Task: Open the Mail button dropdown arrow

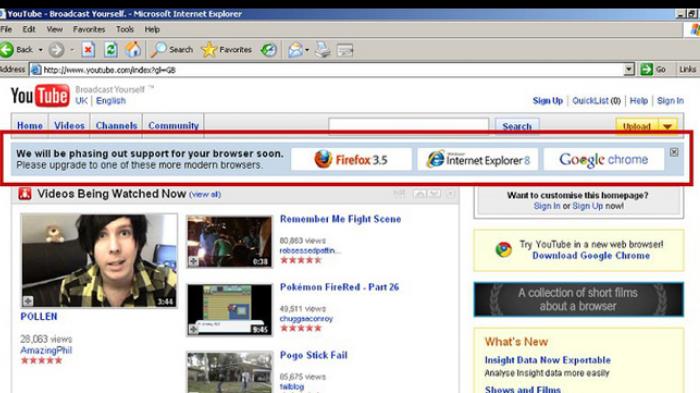Action: click(x=307, y=50)
